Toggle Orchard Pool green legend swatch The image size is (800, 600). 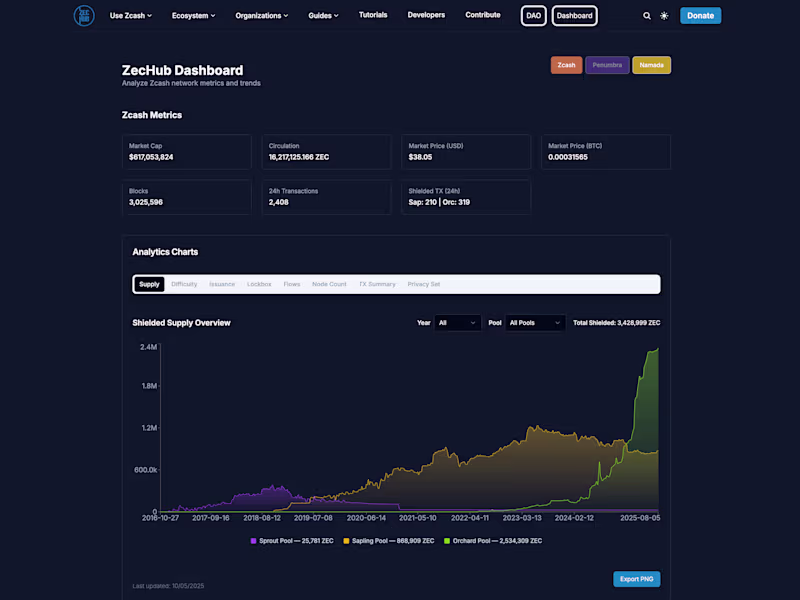pos(447,541)
